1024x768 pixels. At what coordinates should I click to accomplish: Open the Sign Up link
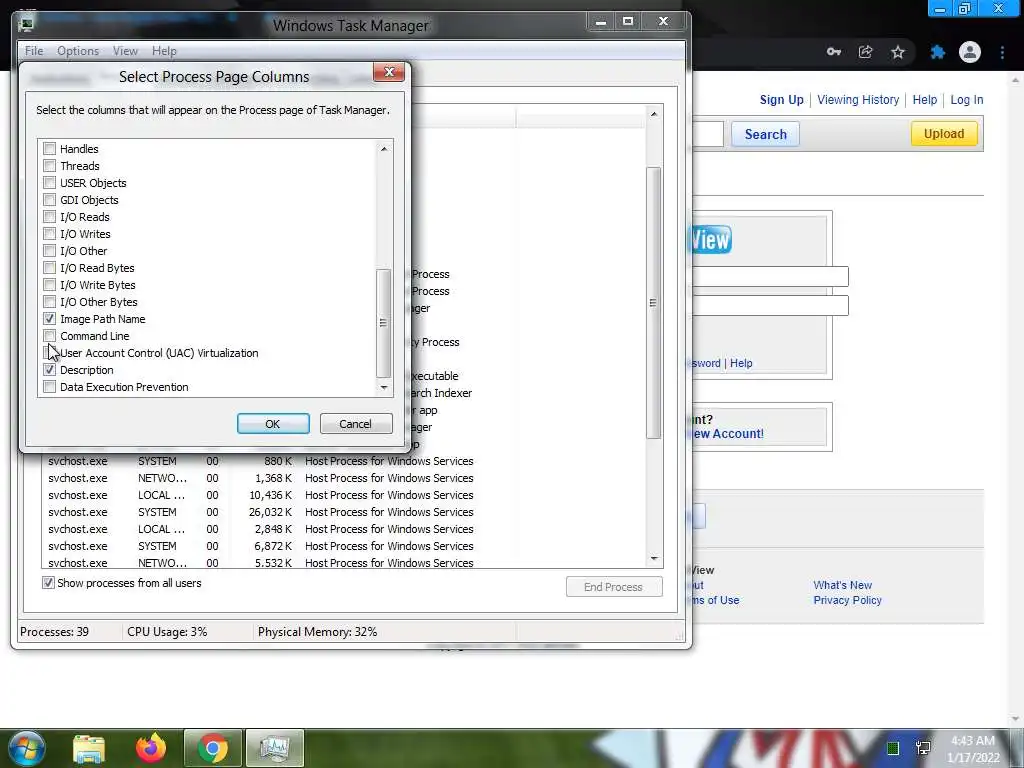click(x=781, y=100)
